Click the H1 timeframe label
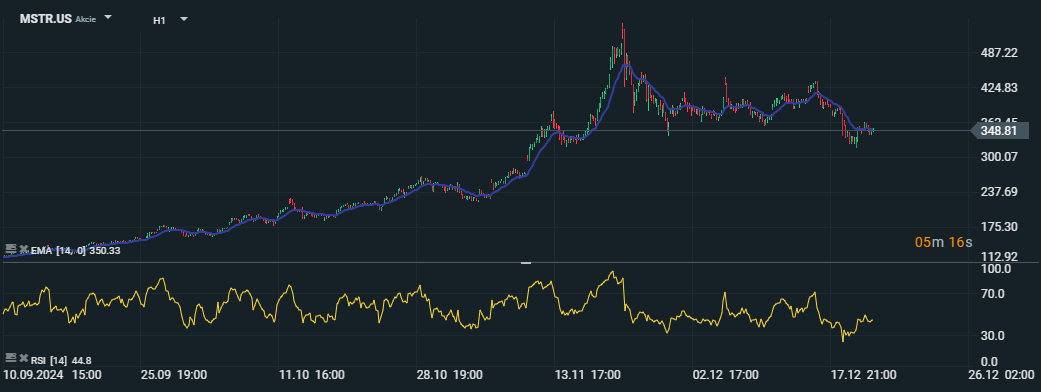The height and width of the screenshot is (392, 1041). (x=159, y=20)
